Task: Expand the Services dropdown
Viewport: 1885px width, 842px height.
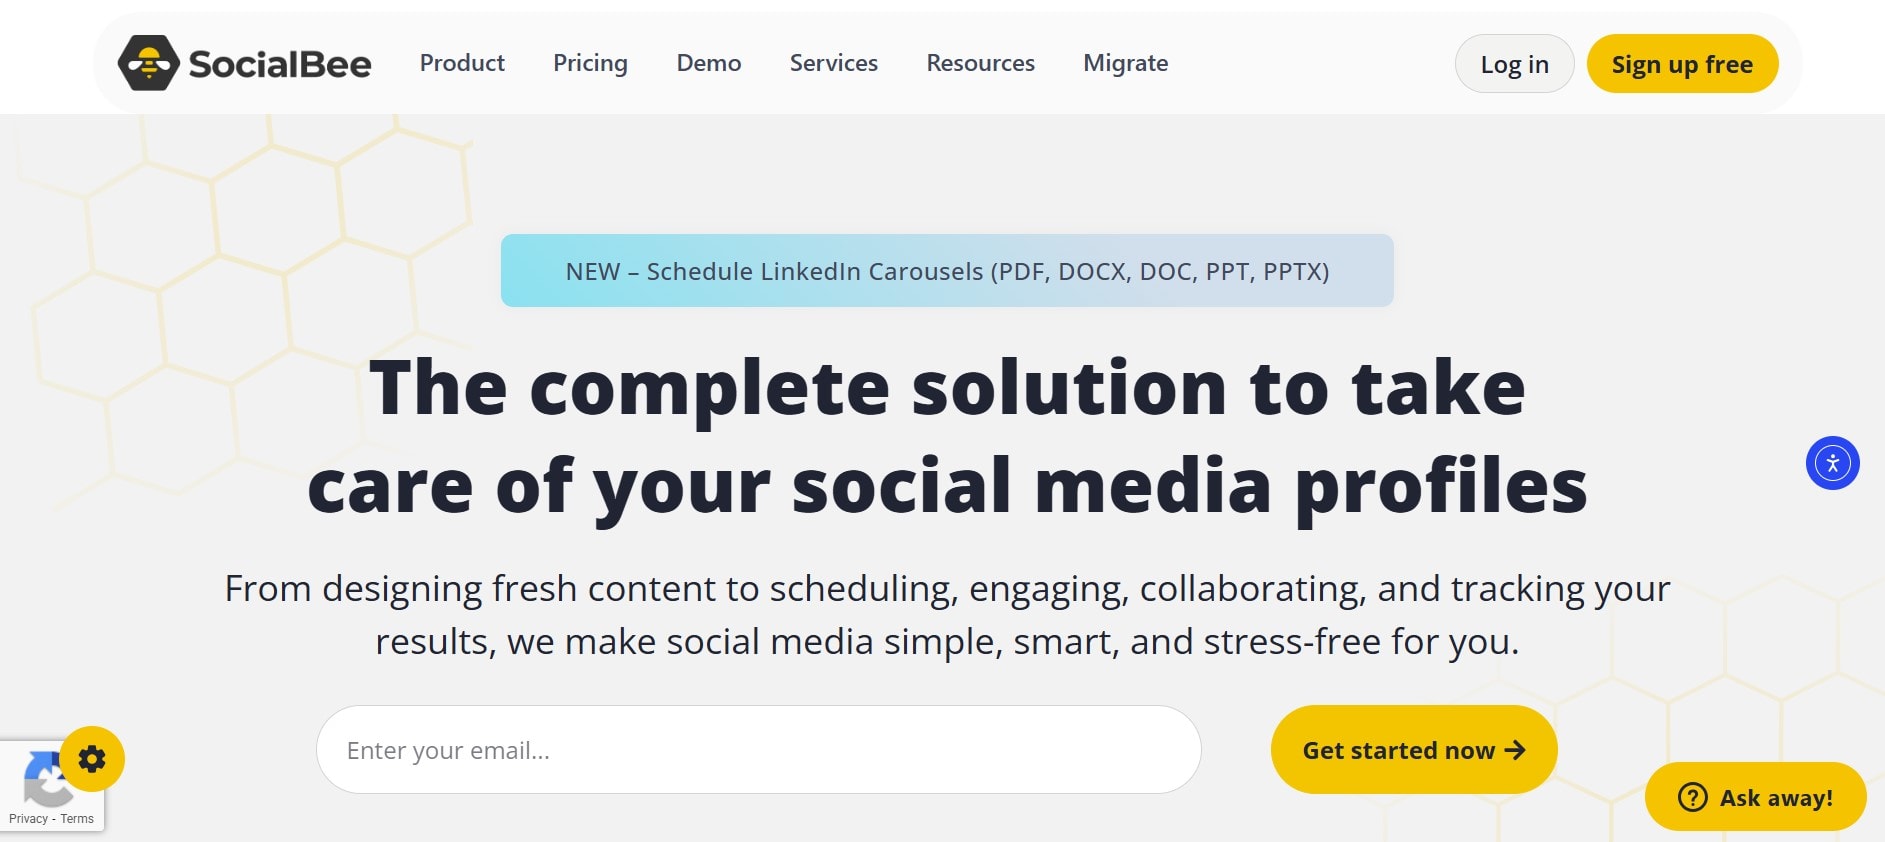Action: (x=833, y=63)
